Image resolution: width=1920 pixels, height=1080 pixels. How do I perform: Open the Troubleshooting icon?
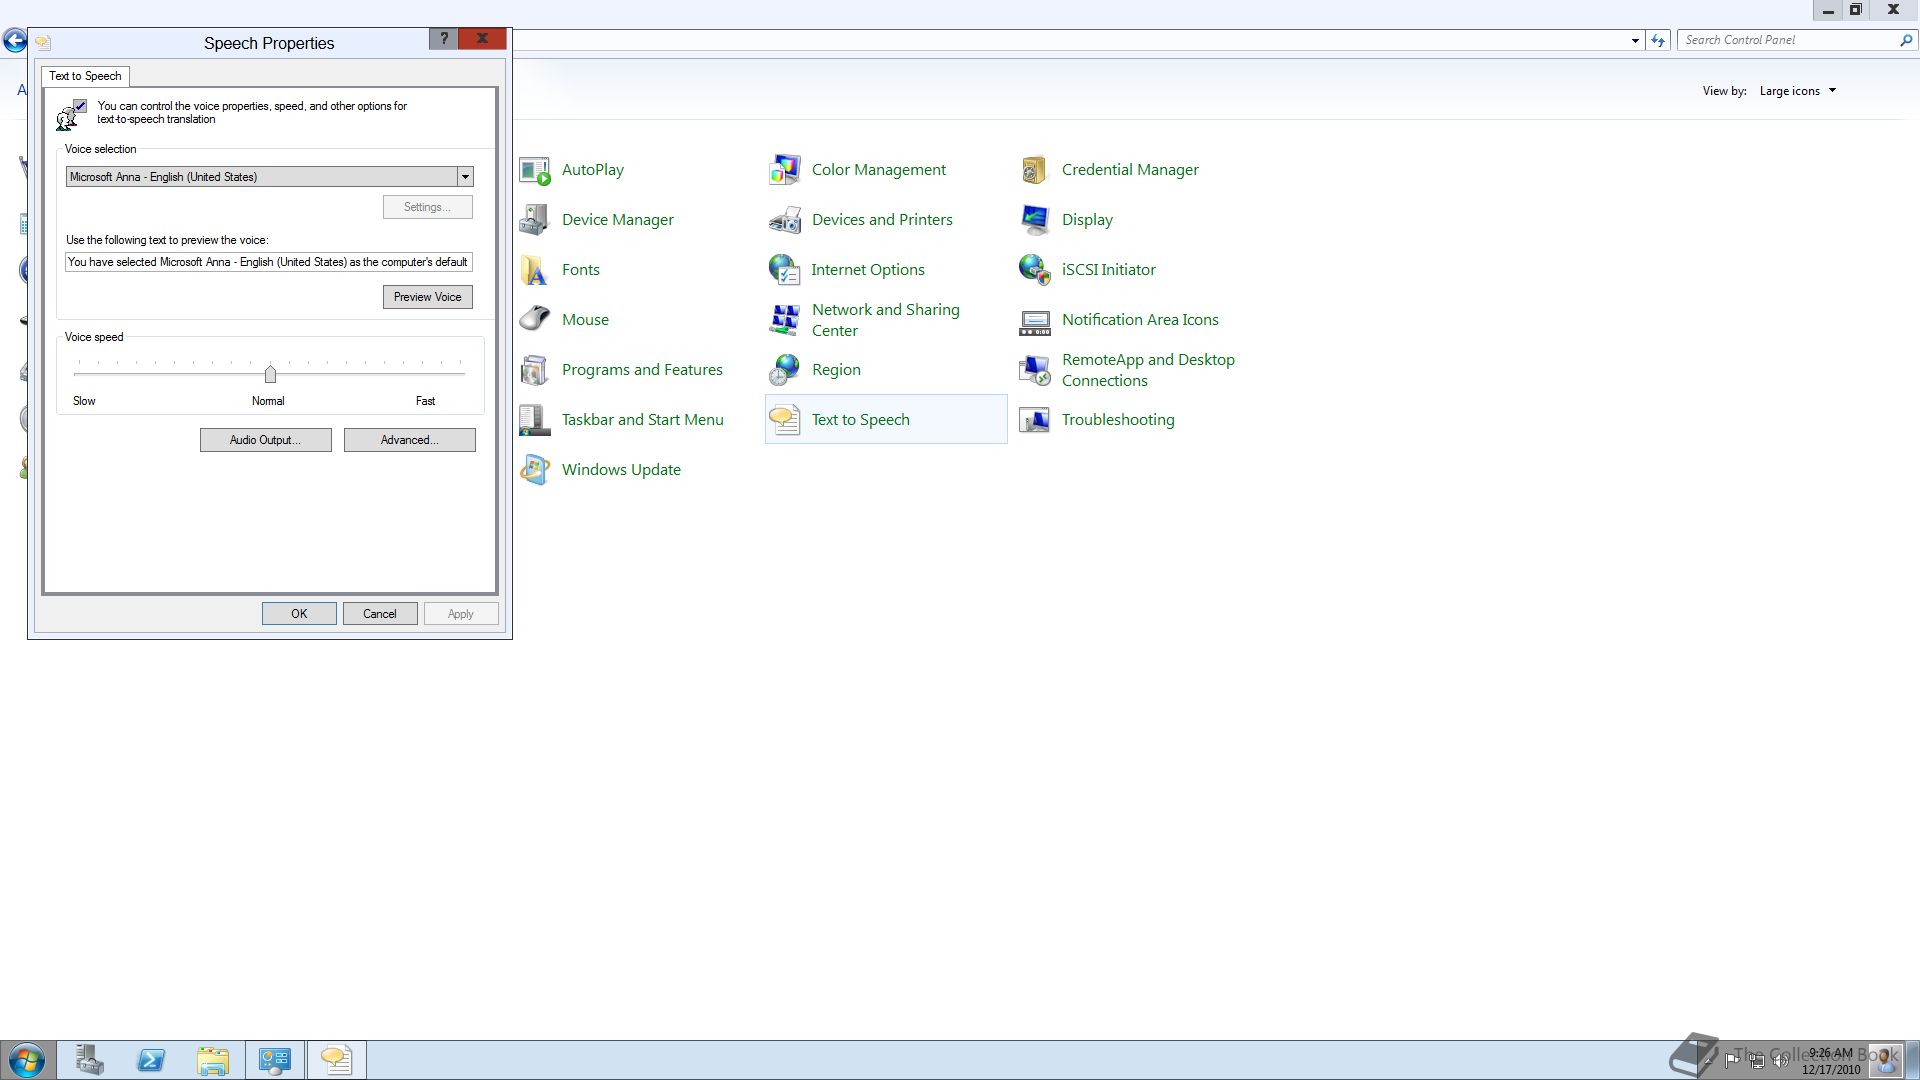click(1035, 420)
